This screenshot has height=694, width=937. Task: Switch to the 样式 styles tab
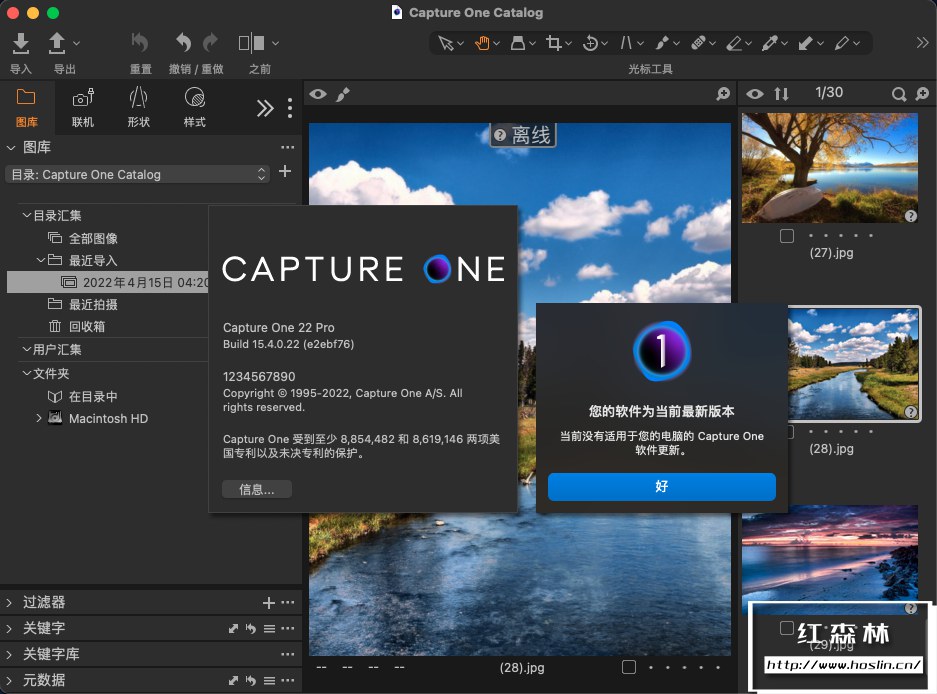tap(194, 107)
